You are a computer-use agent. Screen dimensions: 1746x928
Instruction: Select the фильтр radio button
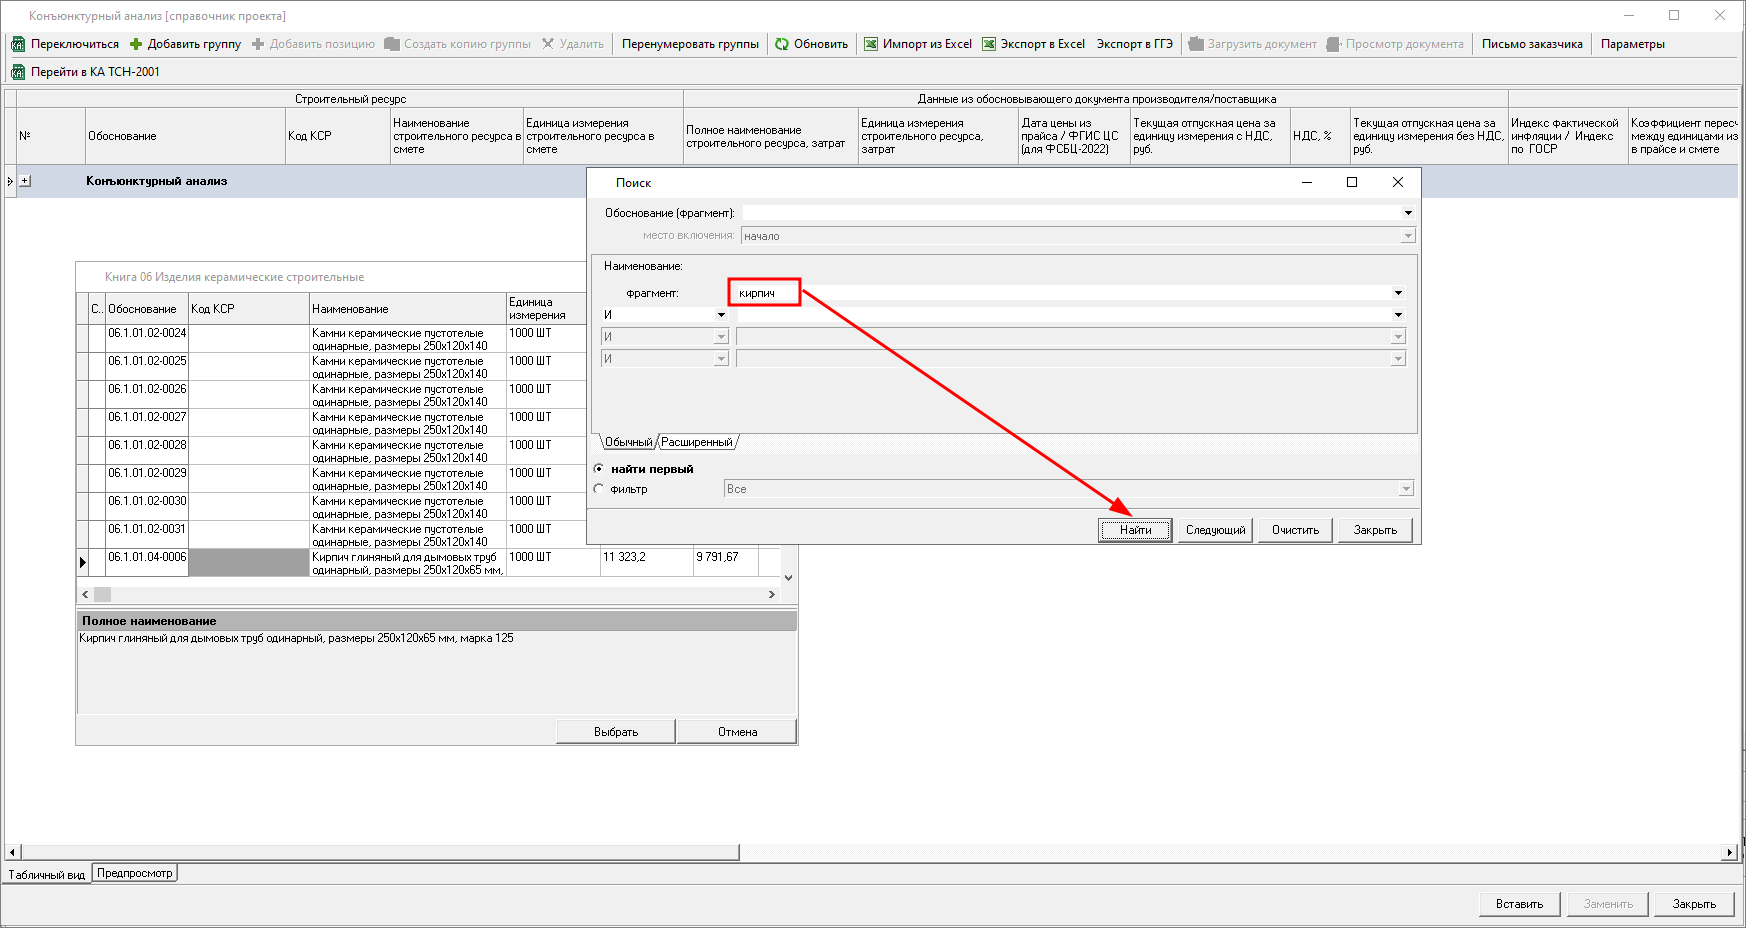click(599, 489)
